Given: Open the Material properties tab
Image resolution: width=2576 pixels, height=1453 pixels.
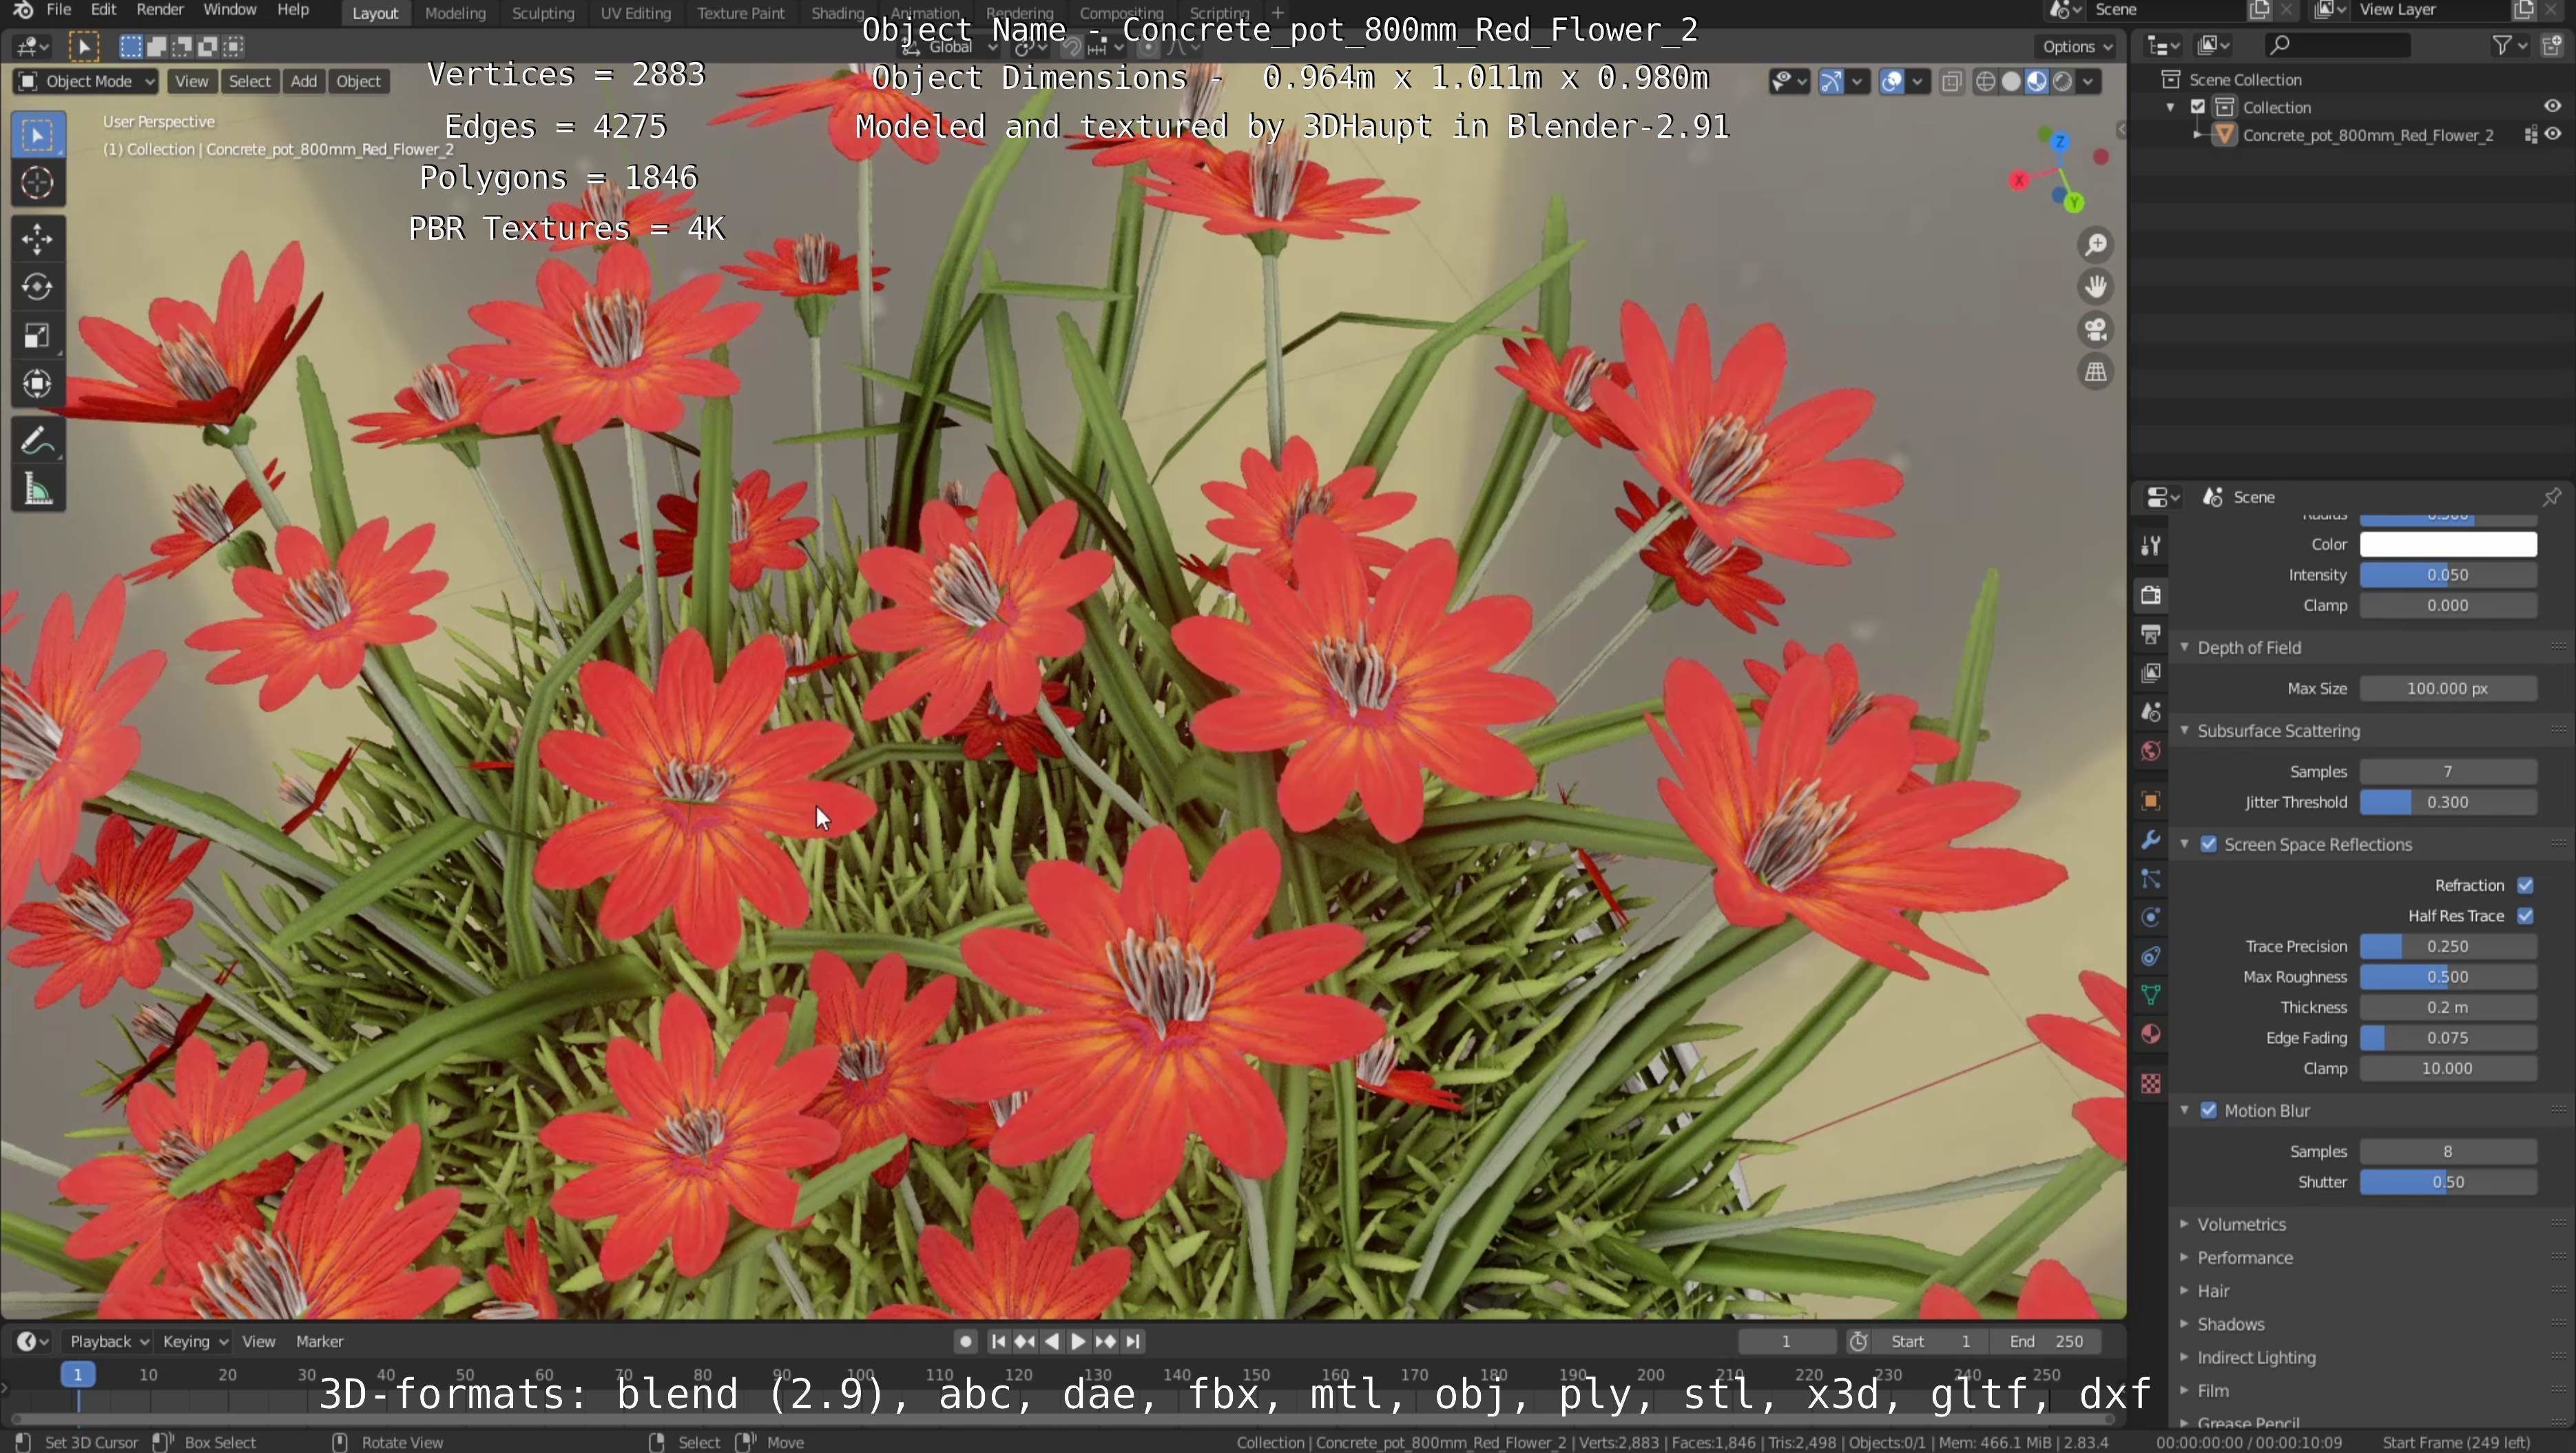Looking at the screenshot, I should (2151, 1034).
